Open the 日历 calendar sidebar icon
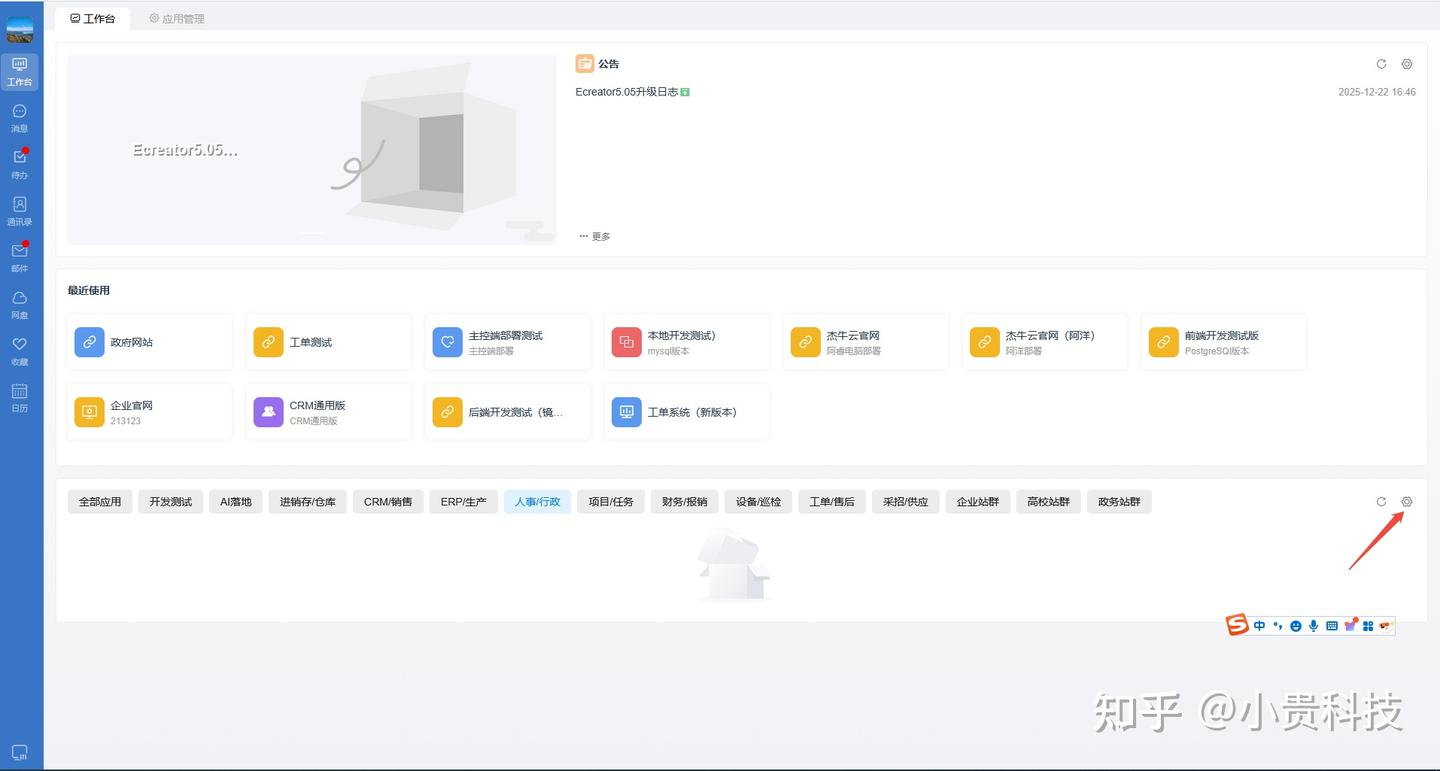 point(19,397)
